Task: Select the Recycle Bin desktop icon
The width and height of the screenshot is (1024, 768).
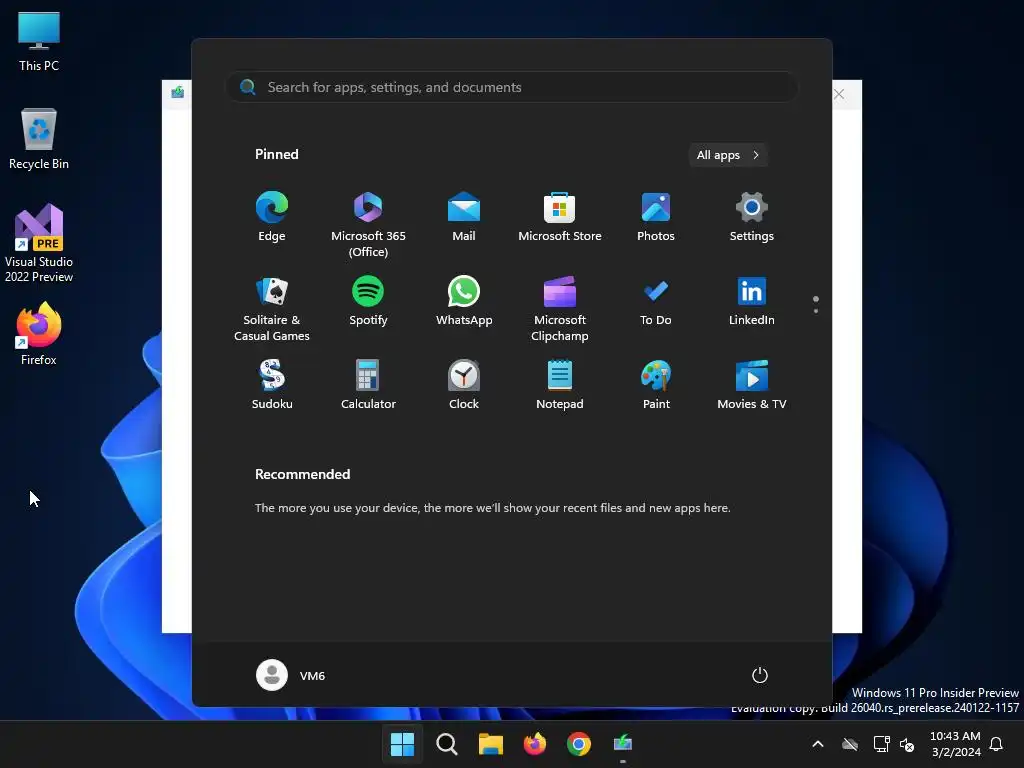Action: coord(39,138)
